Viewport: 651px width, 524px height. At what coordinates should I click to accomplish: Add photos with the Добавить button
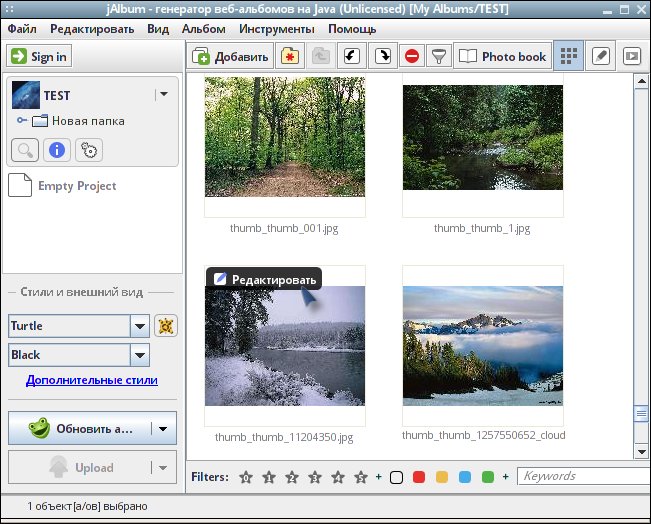[230, 56]
